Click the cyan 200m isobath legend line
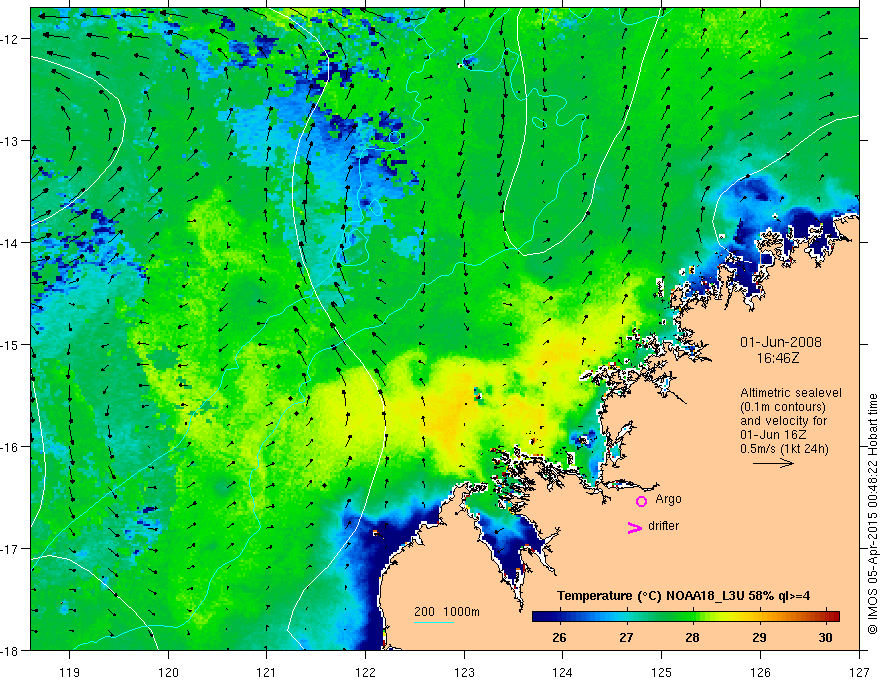 pos(434,623)
